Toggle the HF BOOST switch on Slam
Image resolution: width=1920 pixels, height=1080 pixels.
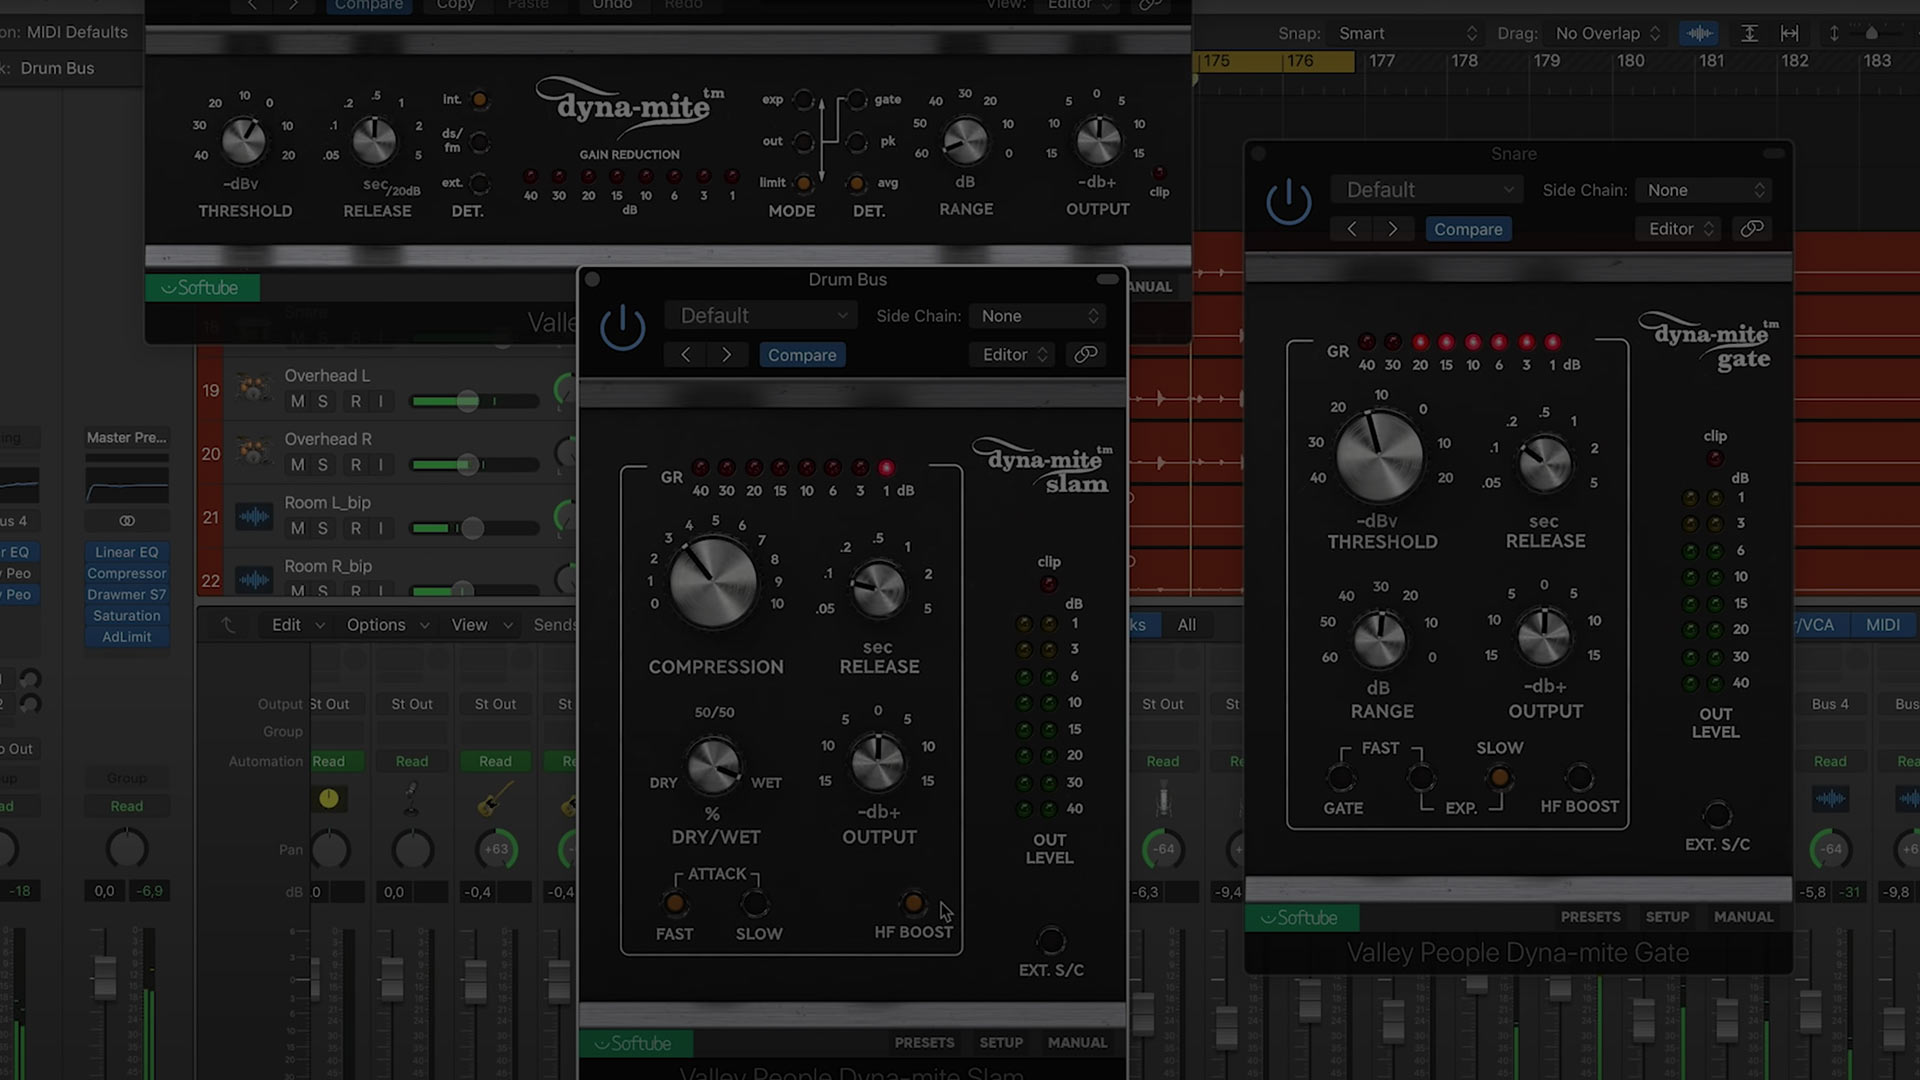[x=913, y=904]
